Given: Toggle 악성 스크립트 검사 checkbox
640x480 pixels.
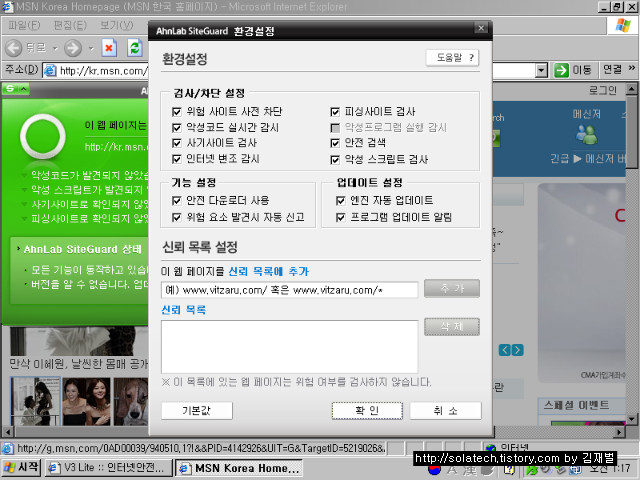Looking at the screenshot, I should pyautogui.click(x=335, y=160).
